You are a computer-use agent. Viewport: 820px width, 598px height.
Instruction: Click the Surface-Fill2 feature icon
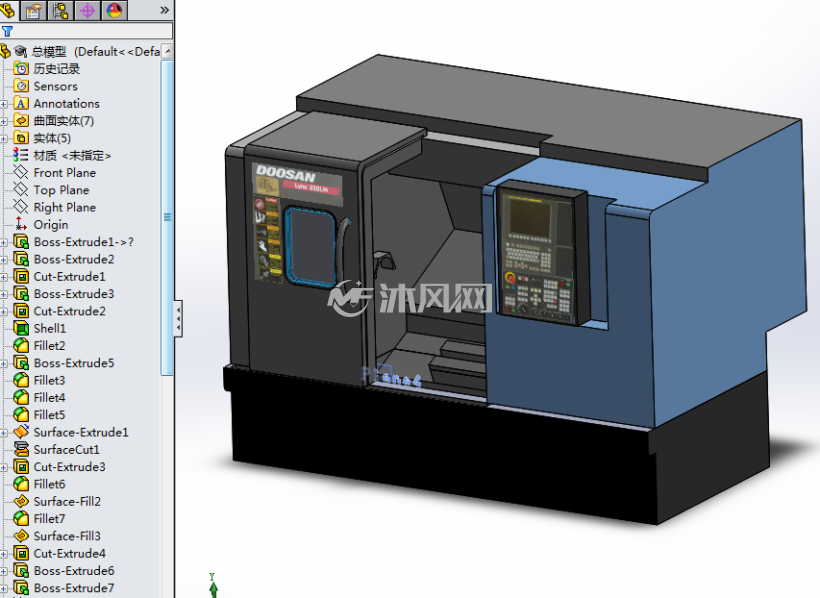[21, 501]
